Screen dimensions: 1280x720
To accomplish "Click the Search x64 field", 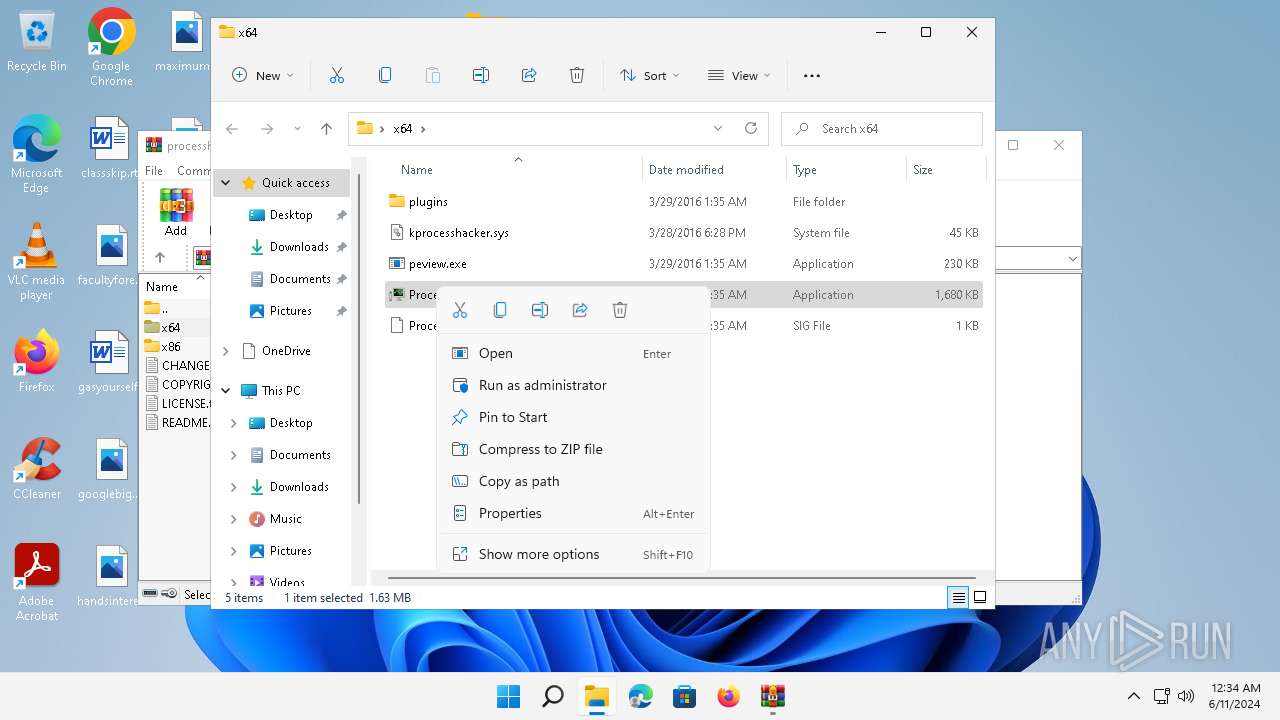I will [x=881, y=128].
